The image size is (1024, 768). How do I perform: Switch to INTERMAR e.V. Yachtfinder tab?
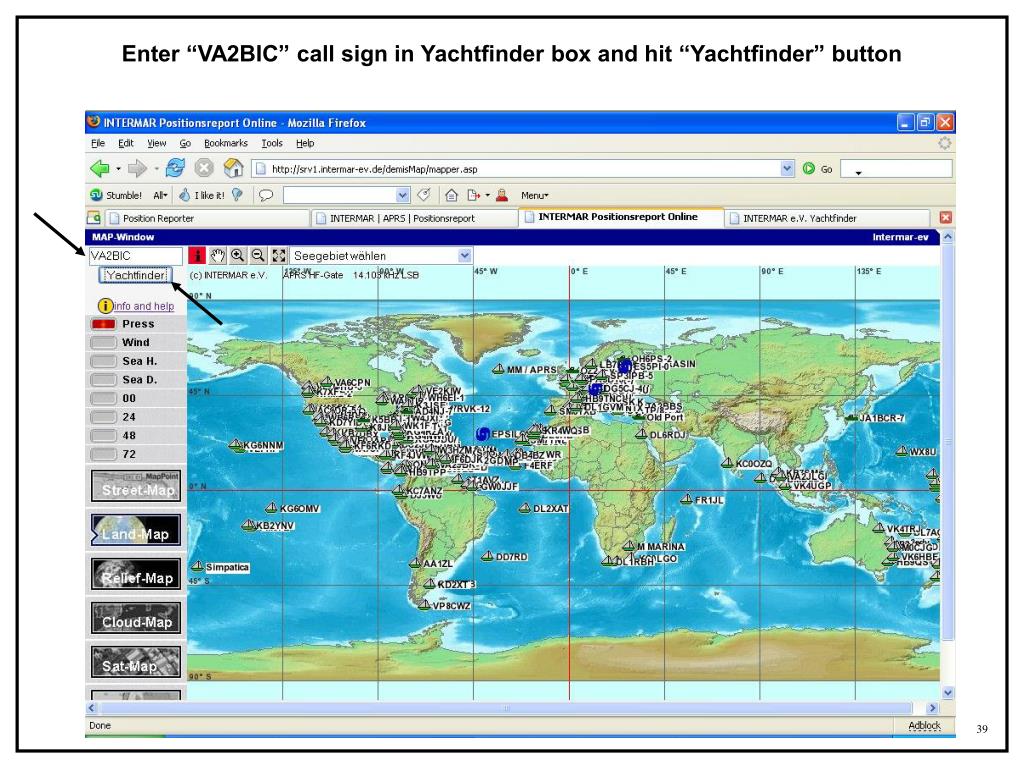click(x=800, y=217)
